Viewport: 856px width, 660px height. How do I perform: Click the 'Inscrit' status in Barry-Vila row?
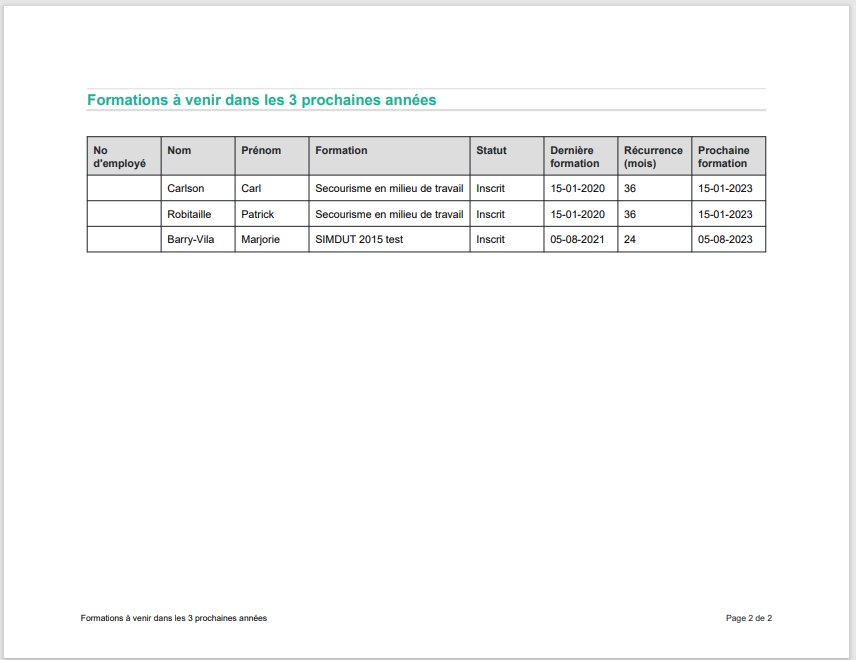pos(507,239)
